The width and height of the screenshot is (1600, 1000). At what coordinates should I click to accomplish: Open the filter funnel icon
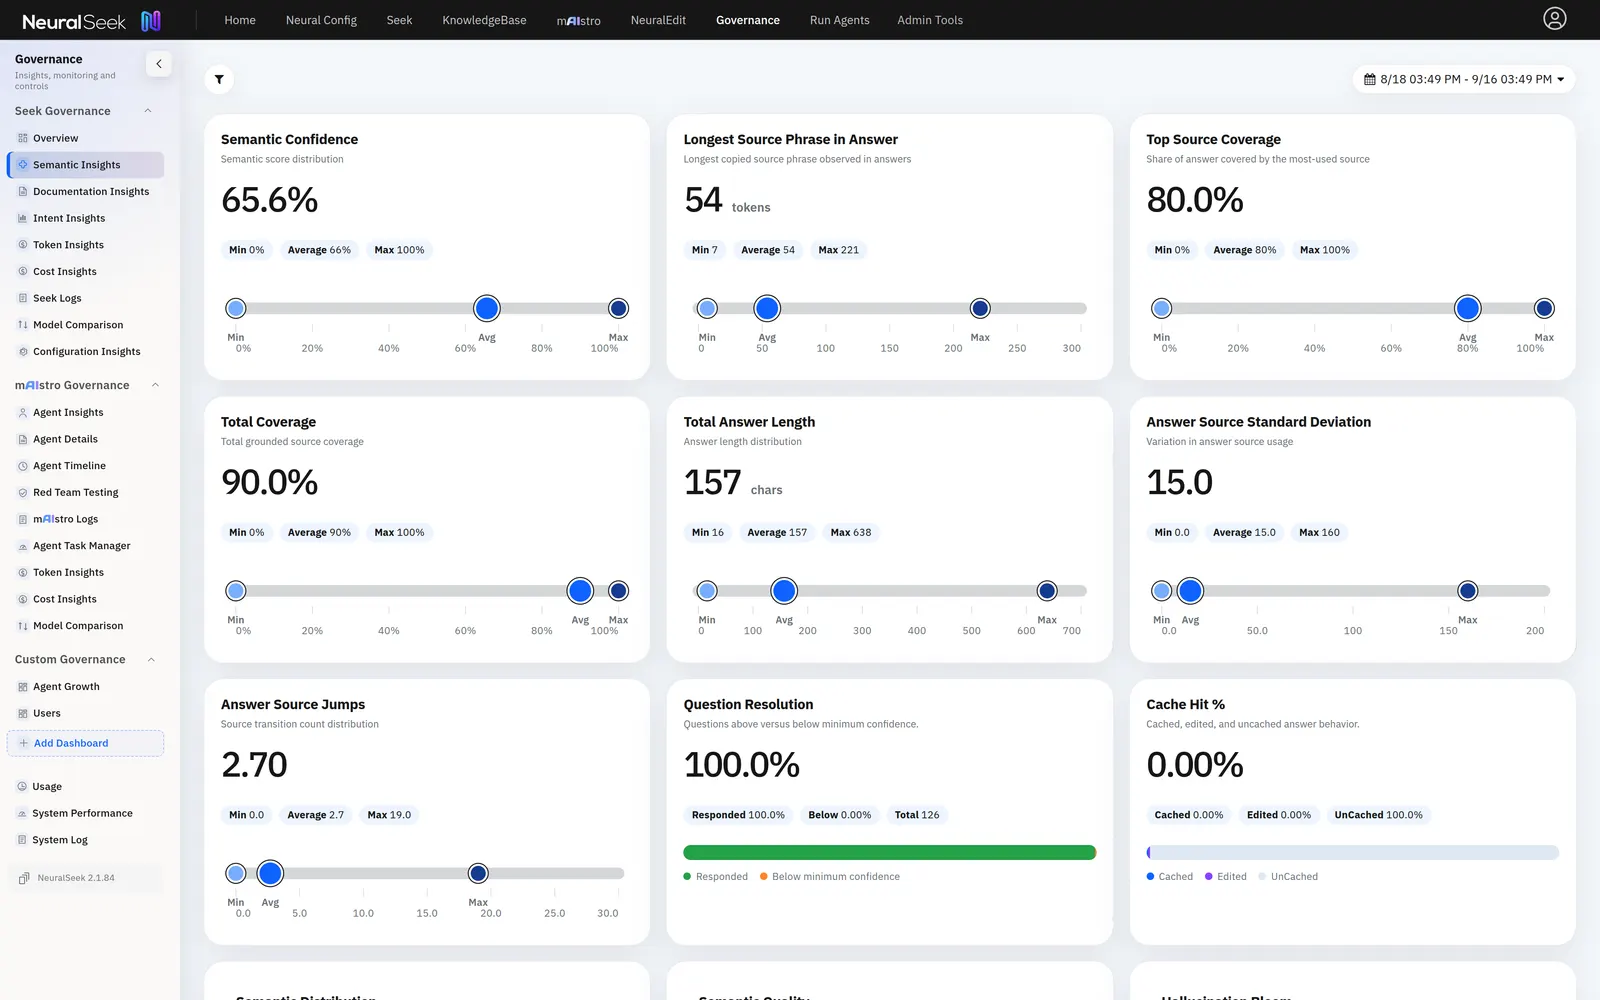click(219, 79)
